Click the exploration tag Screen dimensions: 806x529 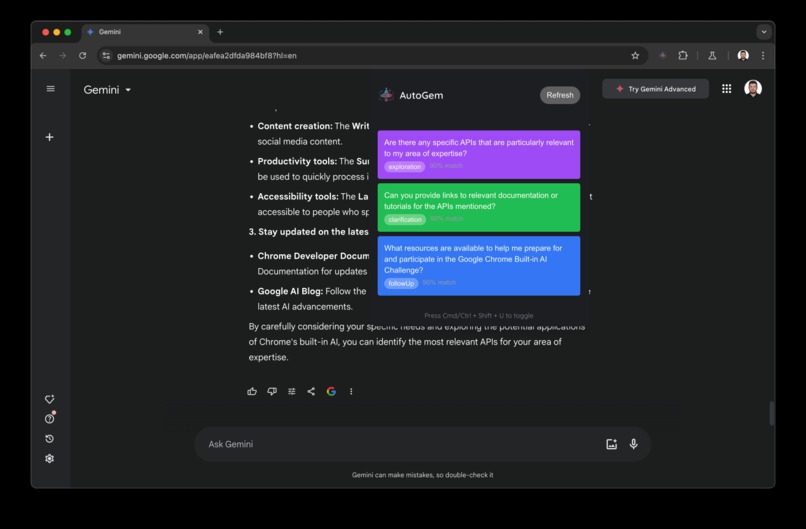pos(405,167)
